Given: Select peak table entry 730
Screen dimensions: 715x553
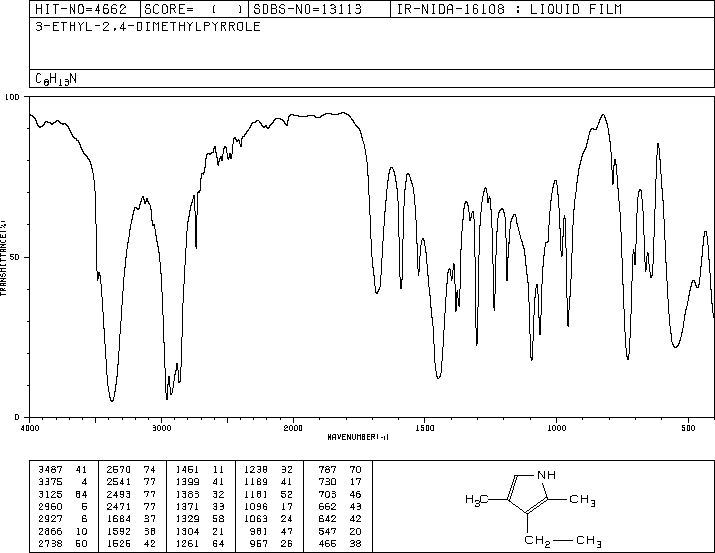Looking at the screenshot, I should (x=328, y=481).
